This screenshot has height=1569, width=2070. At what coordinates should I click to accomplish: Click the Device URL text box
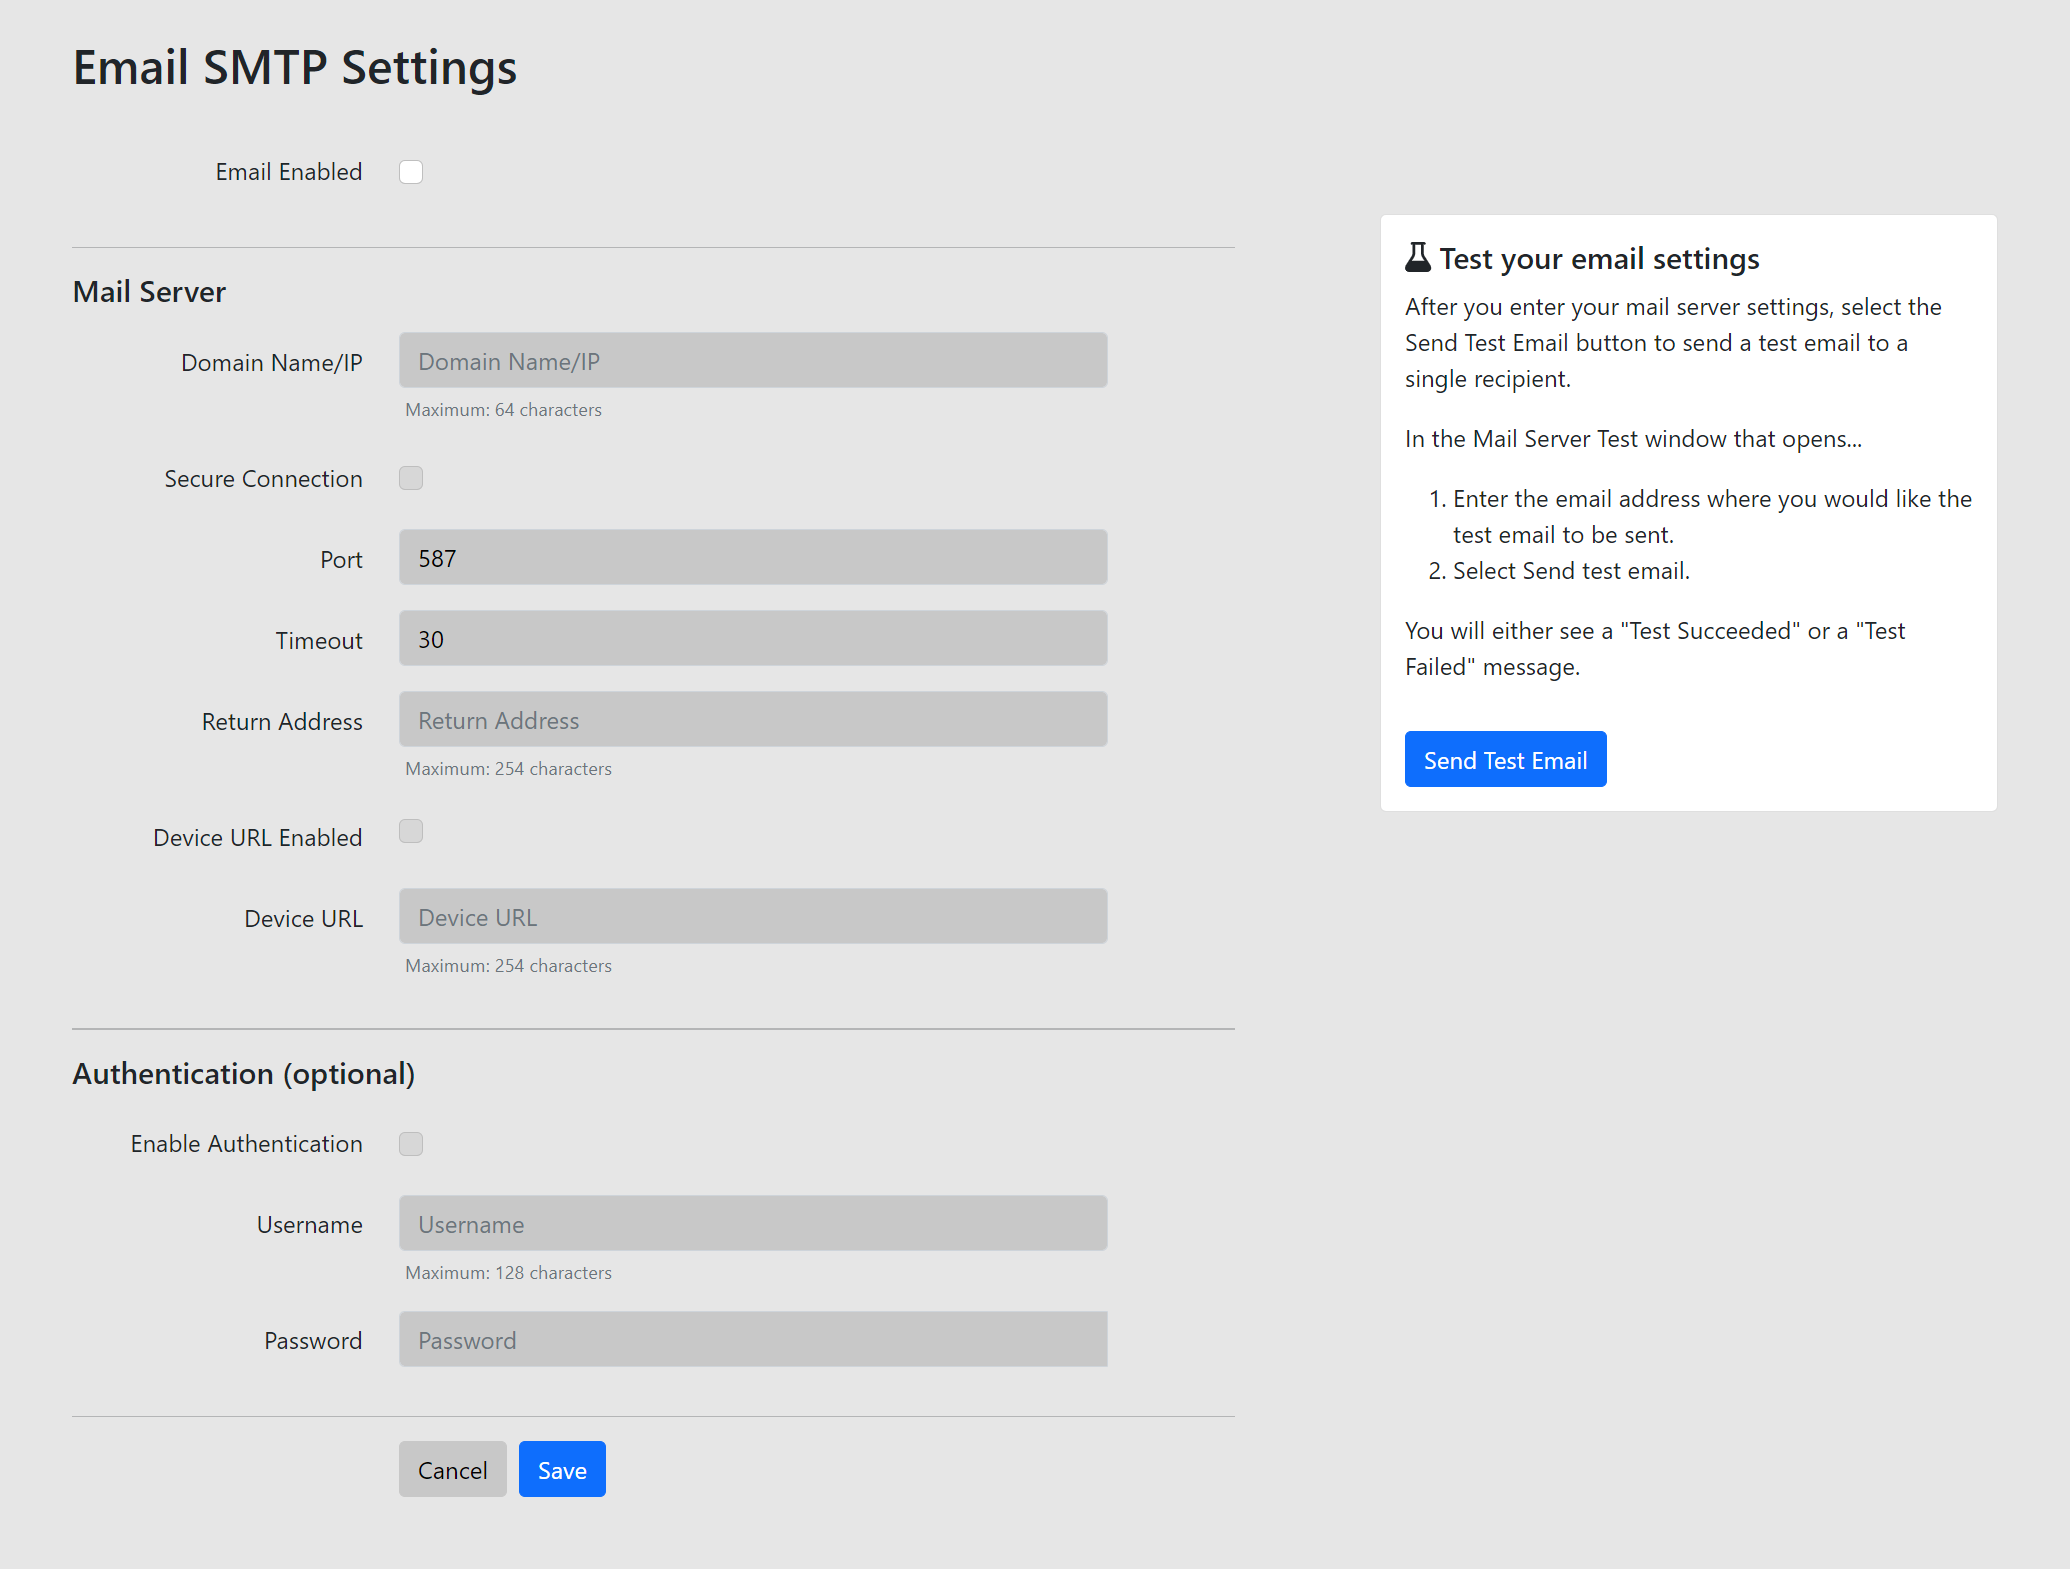click(752, 917)
